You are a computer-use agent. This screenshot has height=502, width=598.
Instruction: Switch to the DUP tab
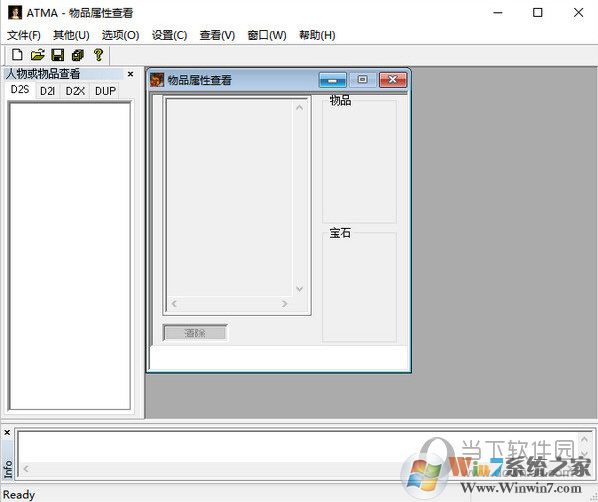coord(105,91)
